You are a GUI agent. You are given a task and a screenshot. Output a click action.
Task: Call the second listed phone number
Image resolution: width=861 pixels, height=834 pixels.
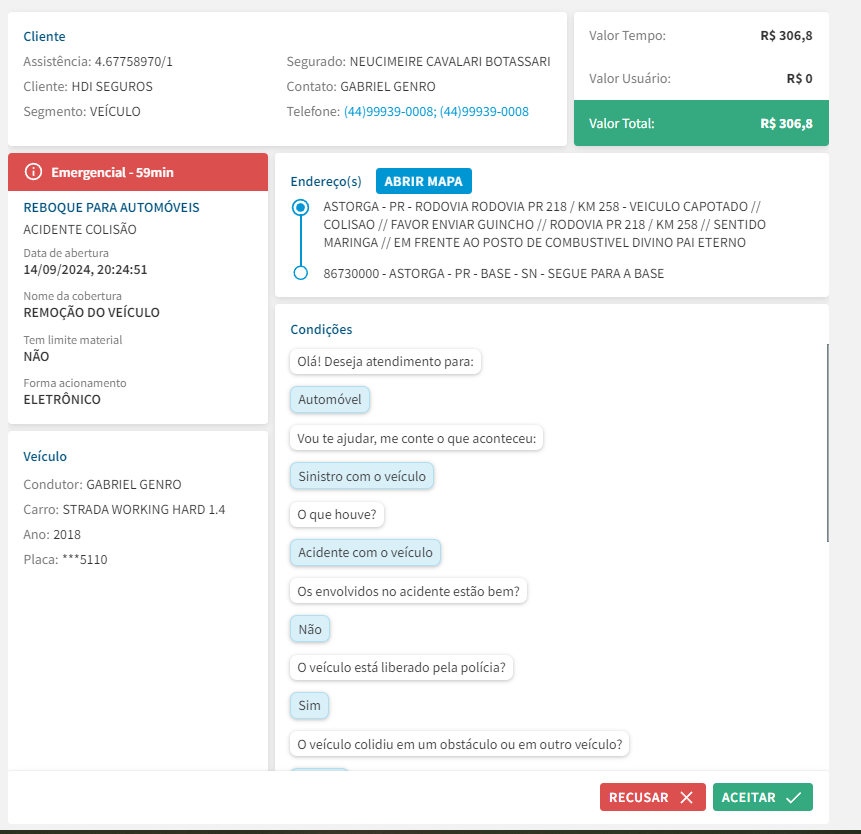pyautogui.click(x=484, y=112)
